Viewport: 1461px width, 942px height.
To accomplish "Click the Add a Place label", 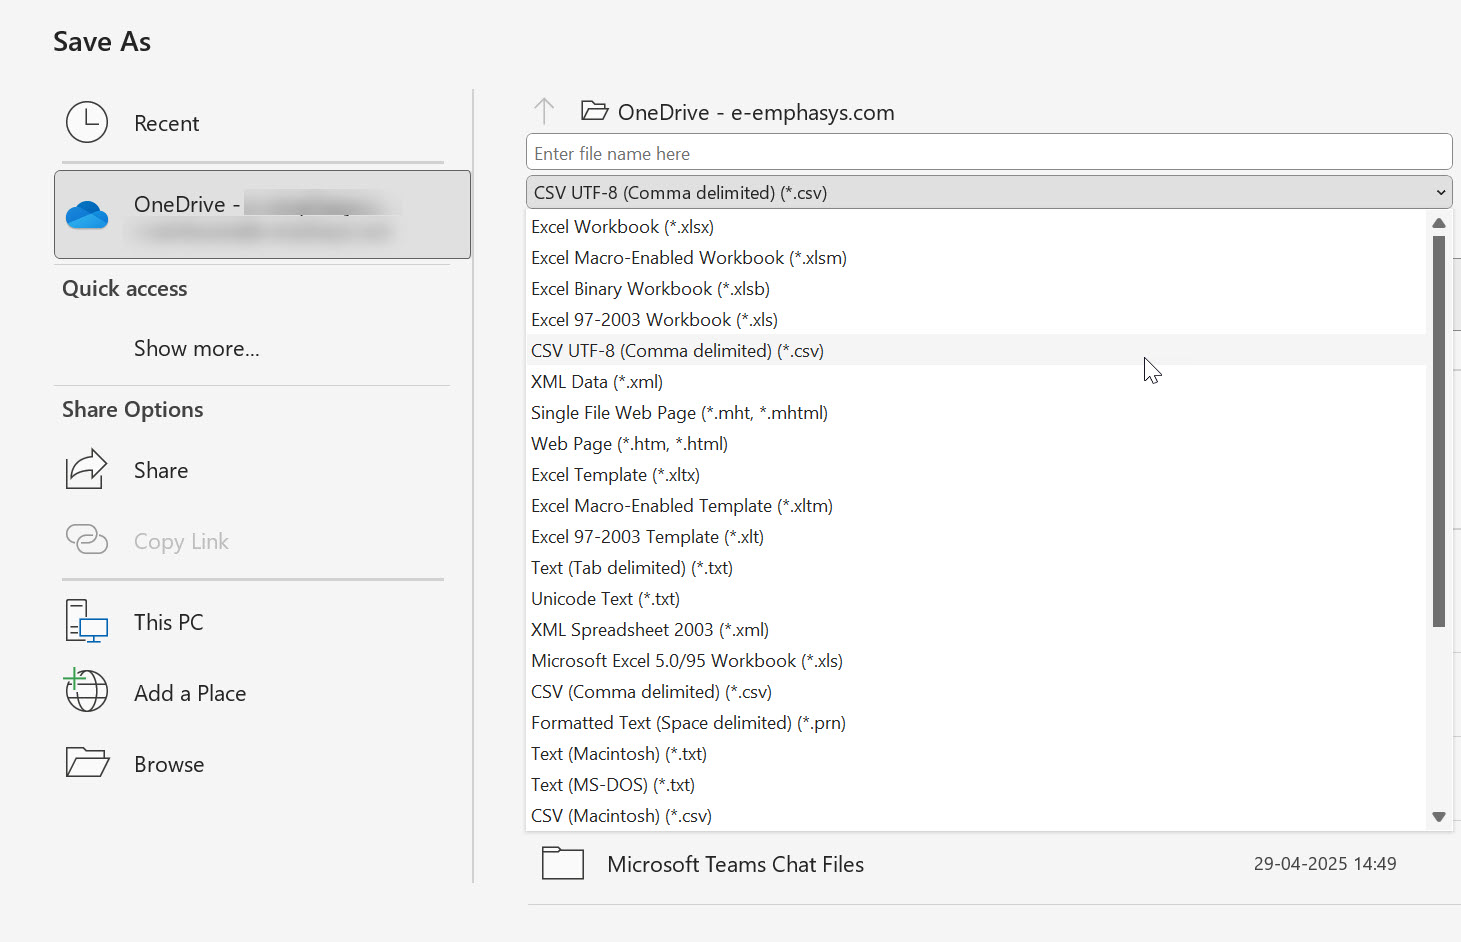I will coord(190,693).
